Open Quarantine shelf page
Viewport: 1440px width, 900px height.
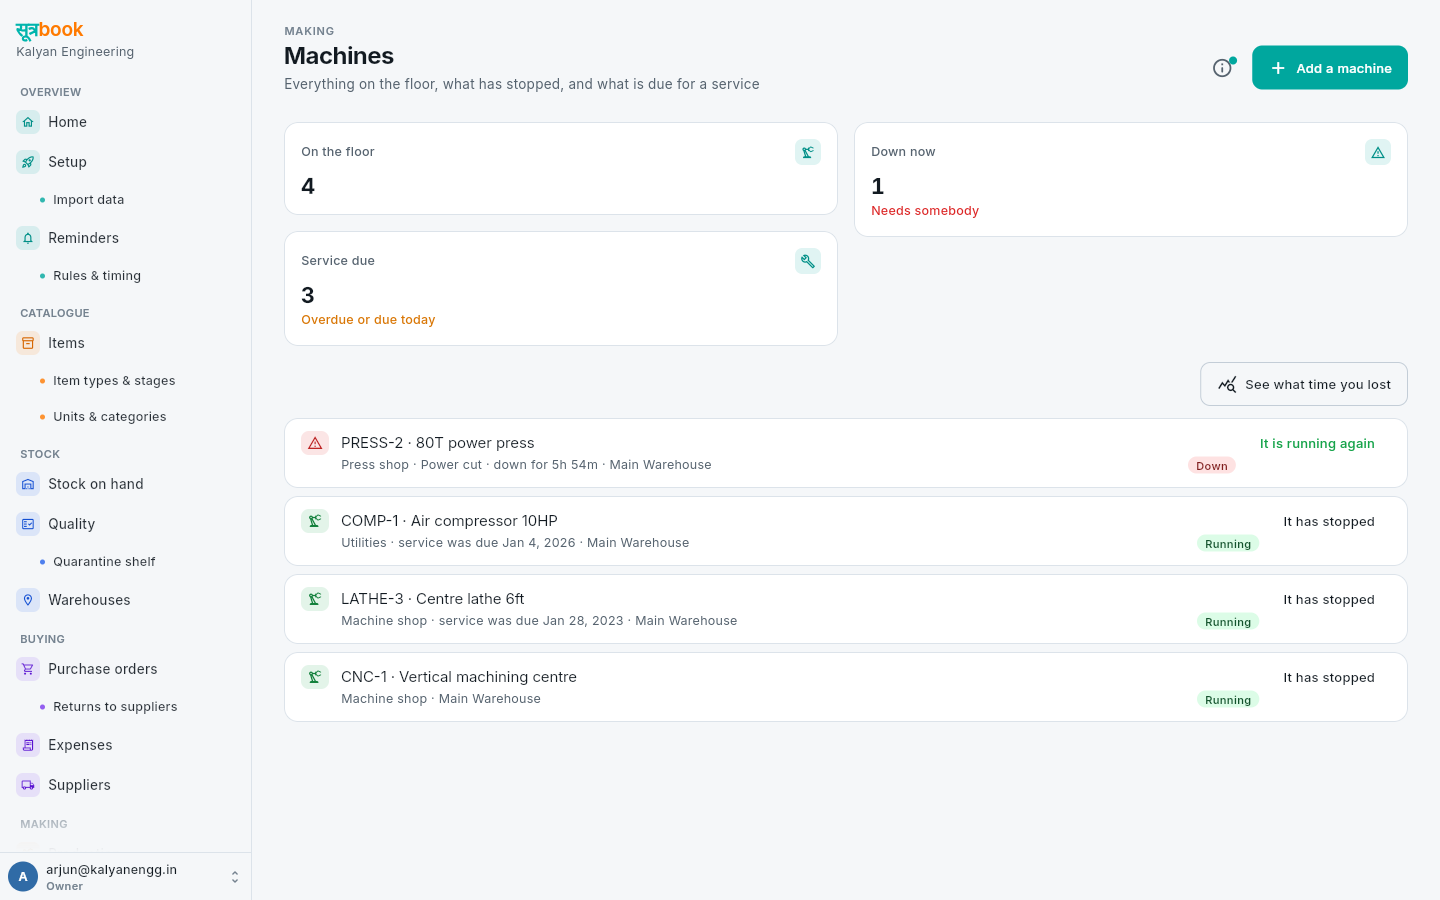104,562
